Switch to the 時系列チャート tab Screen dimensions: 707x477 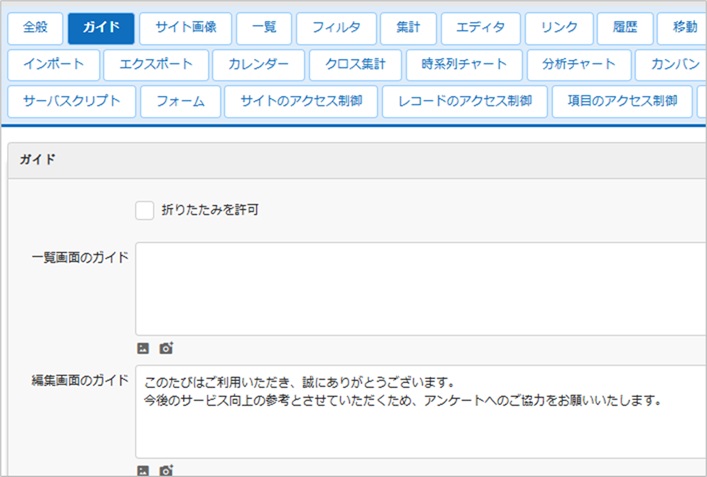[x=464, y=65]
